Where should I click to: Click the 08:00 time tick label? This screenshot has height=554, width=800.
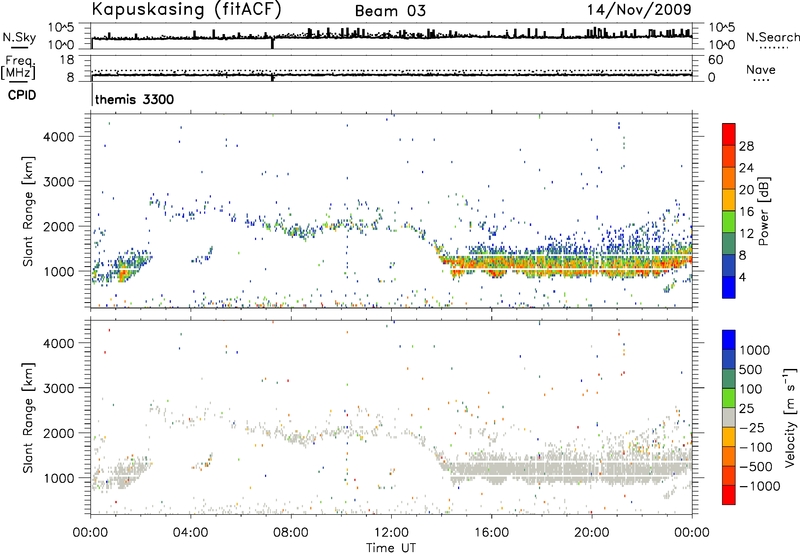[x=291, y=533]
